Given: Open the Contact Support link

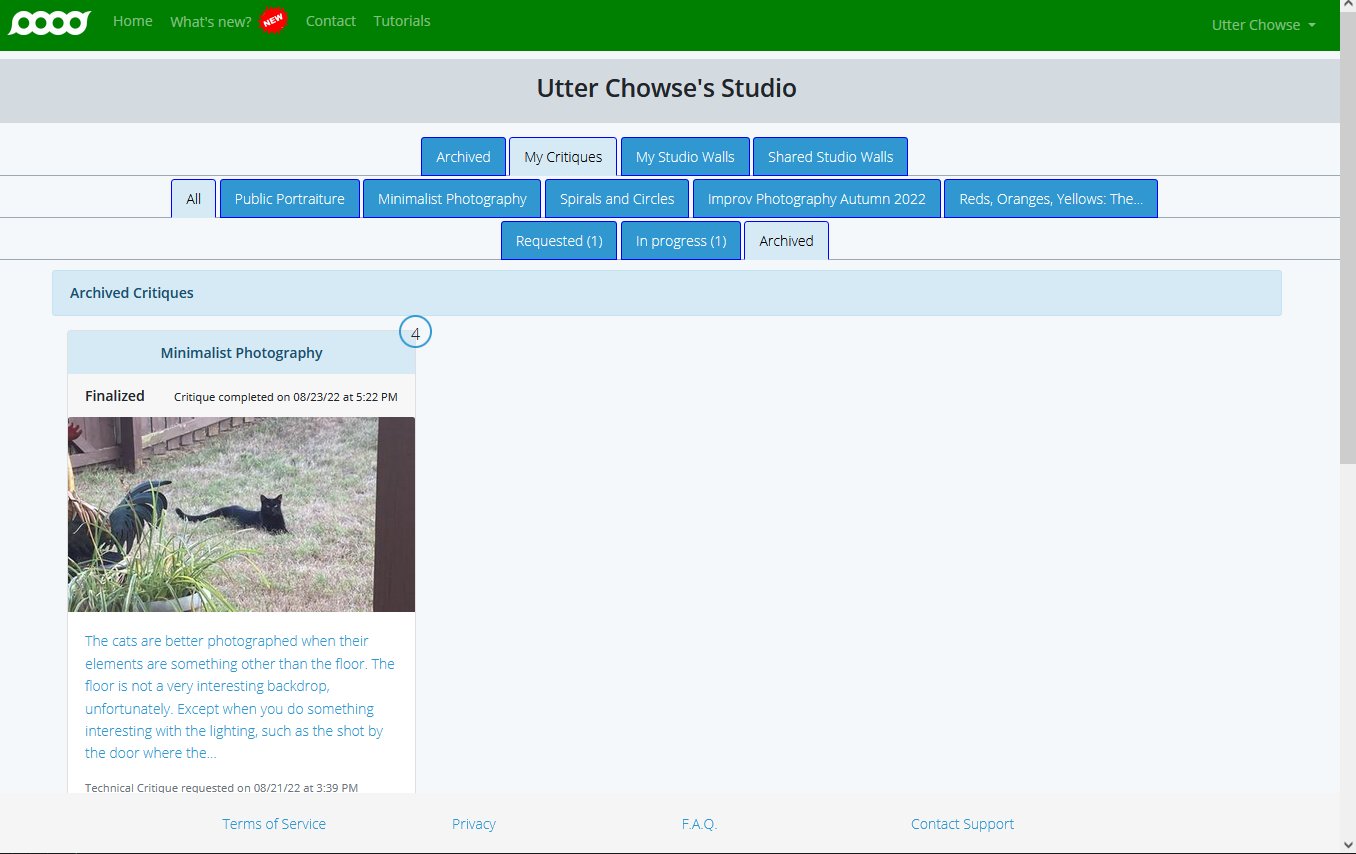Looking at the screenshot, I should 962,824.
